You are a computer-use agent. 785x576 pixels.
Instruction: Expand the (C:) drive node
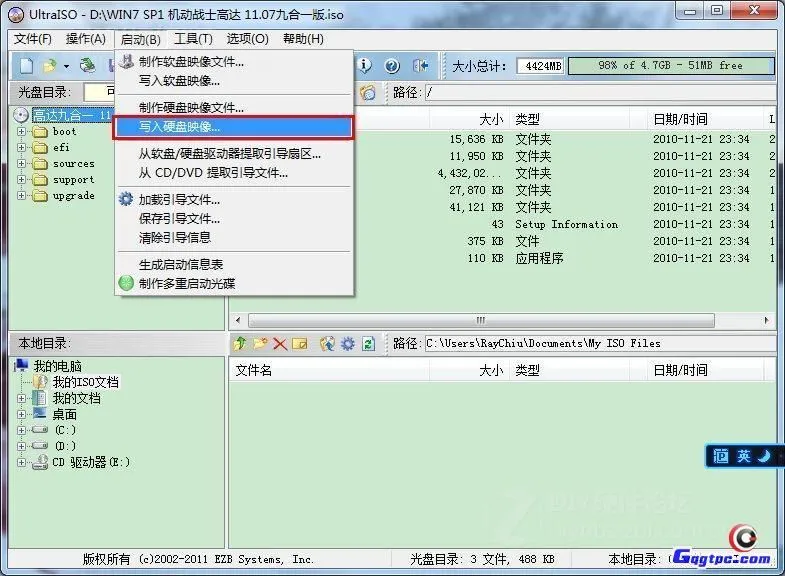[22, 430]
